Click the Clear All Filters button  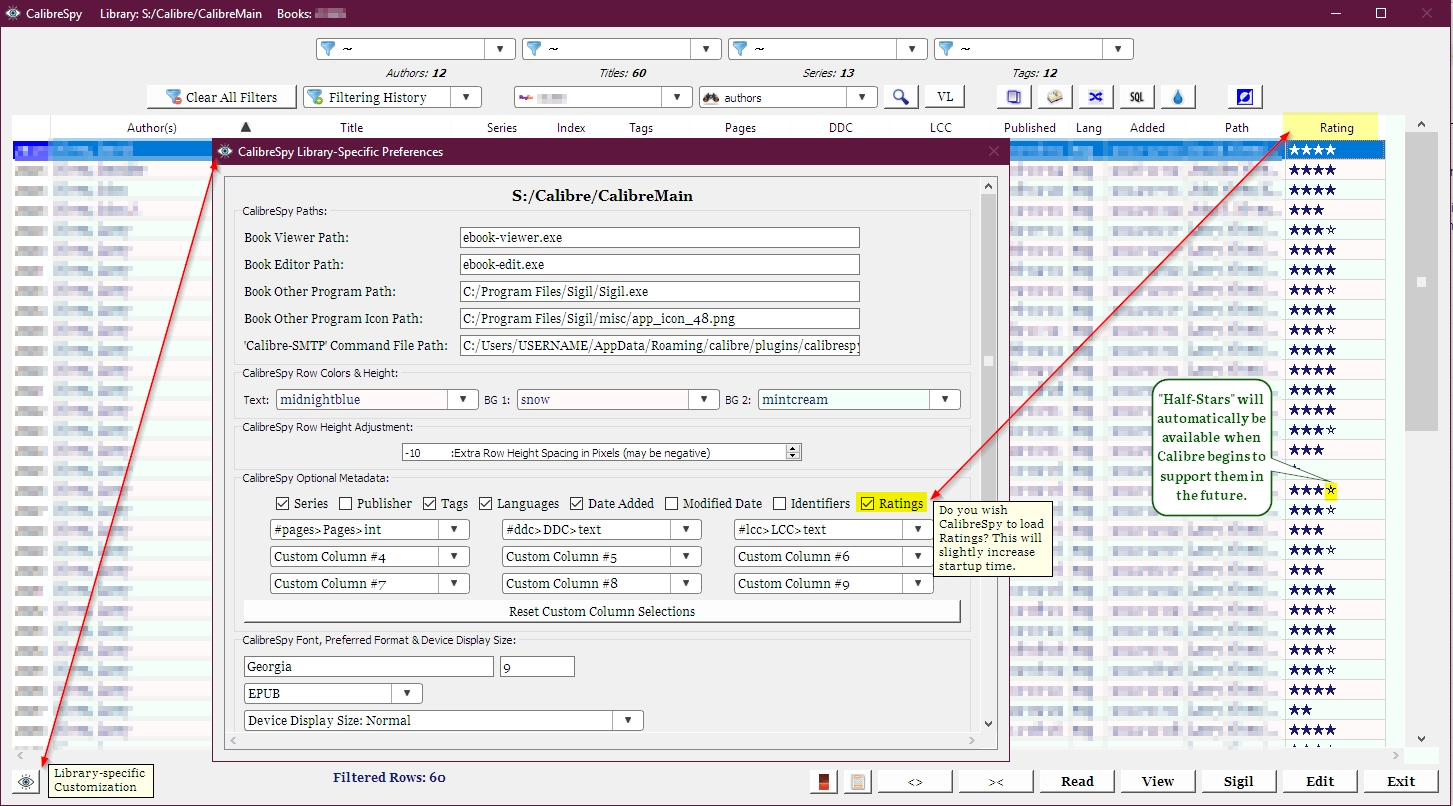point(222,97)
